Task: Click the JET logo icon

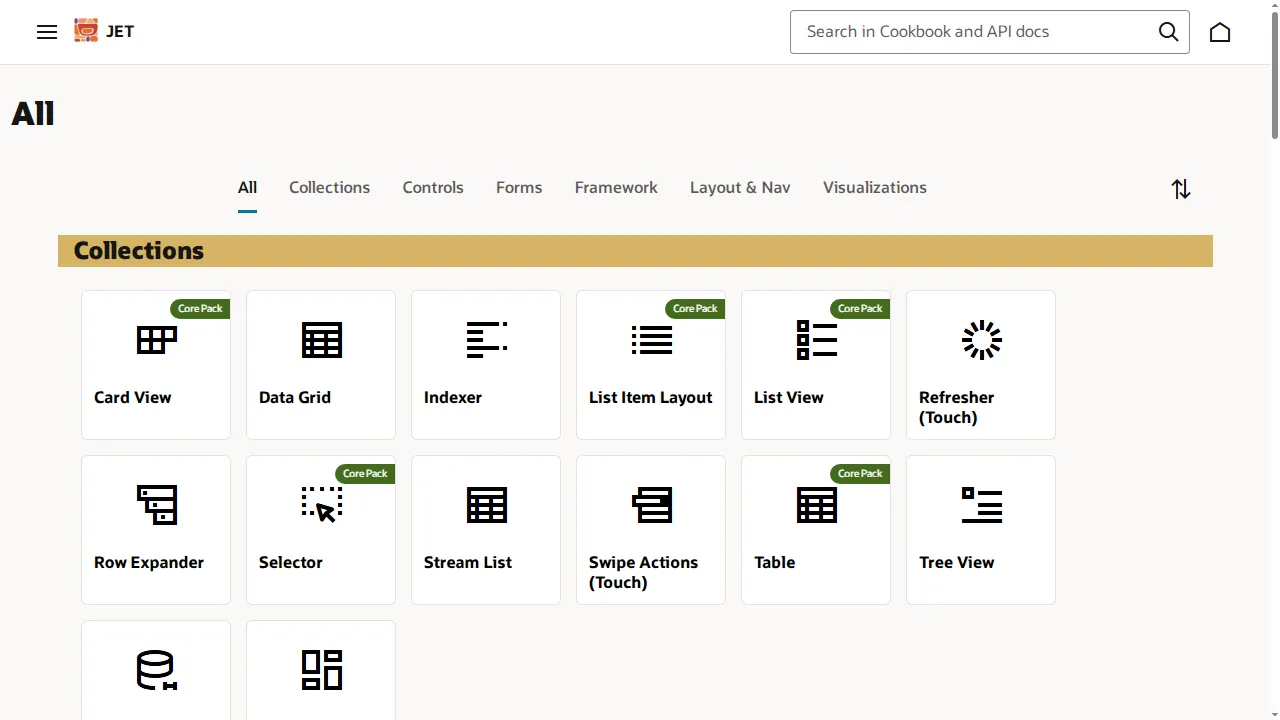Action: pyautogui.click(x=86, y=31)
